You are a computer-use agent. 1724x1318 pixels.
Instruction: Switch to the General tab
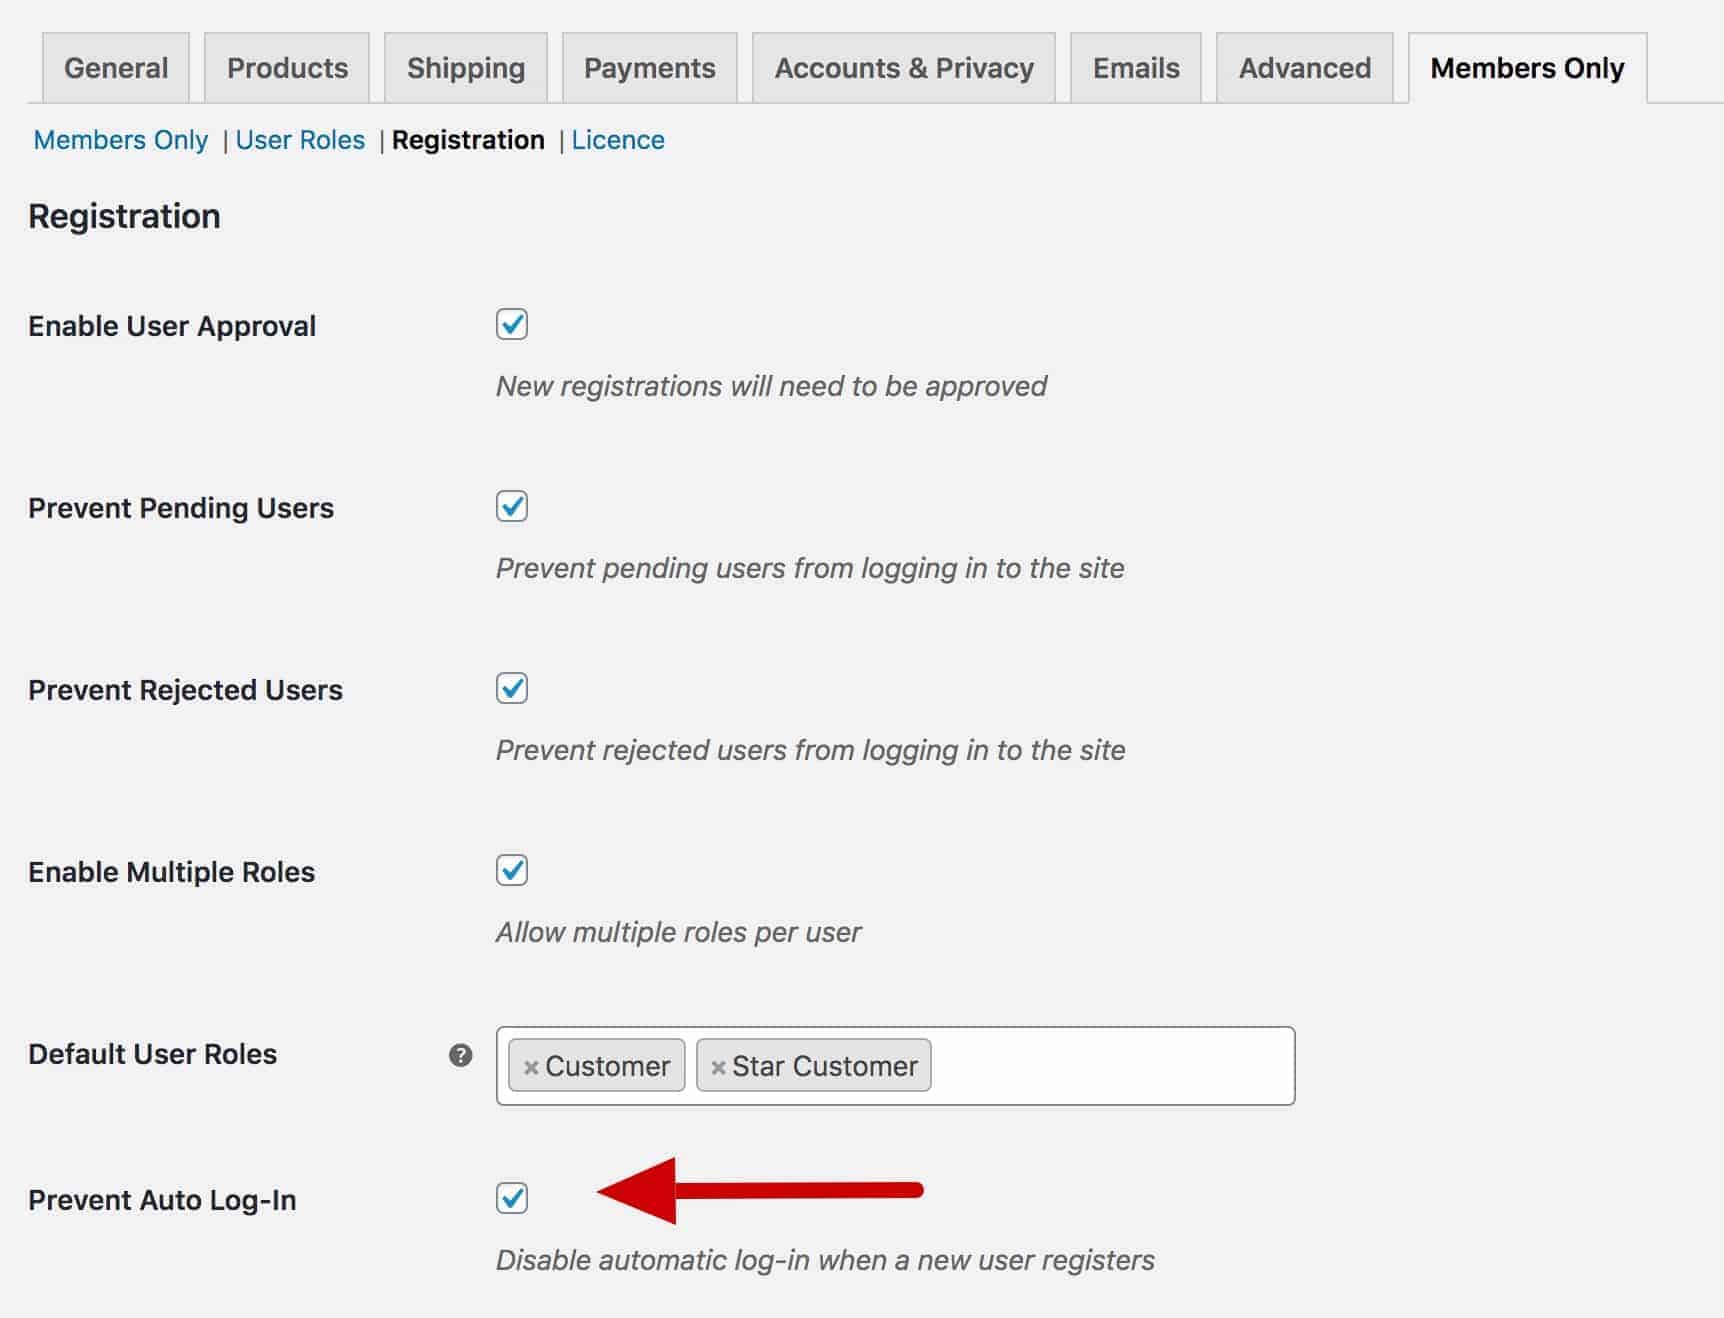(115, 67)
